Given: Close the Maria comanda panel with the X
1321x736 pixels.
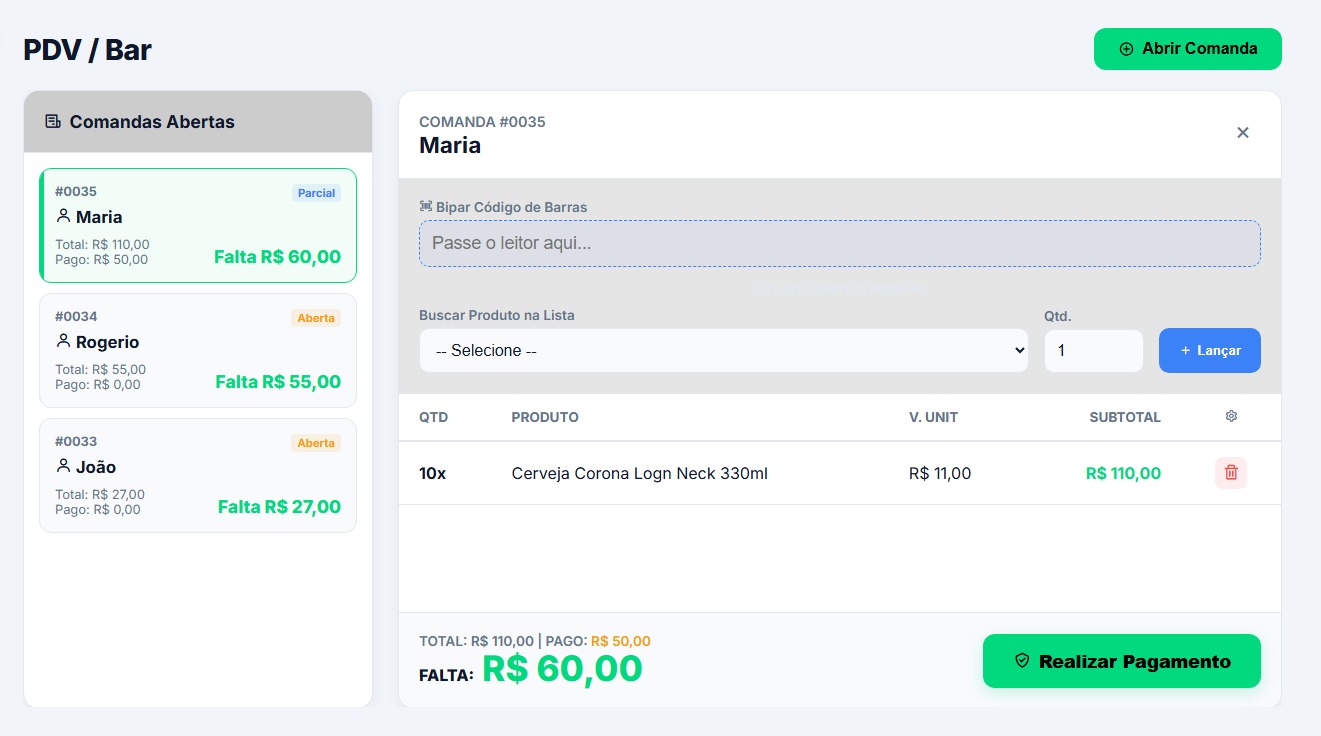Looking at the screenshot, I should [1243, 132].
